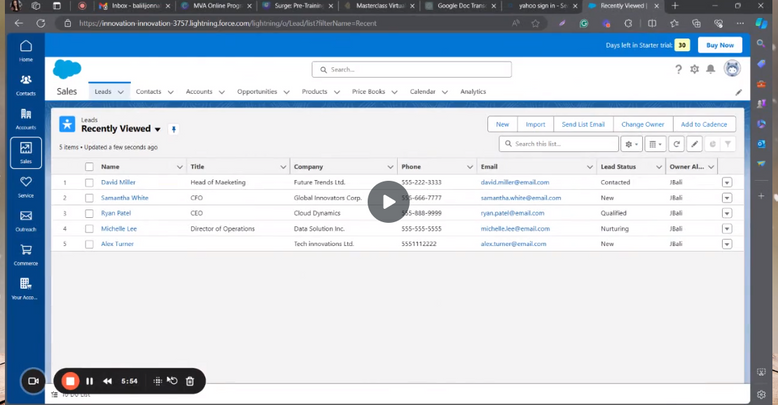Open the help question mark icon
This screenshot has width=778, height=405.
[x=678, y=69]
